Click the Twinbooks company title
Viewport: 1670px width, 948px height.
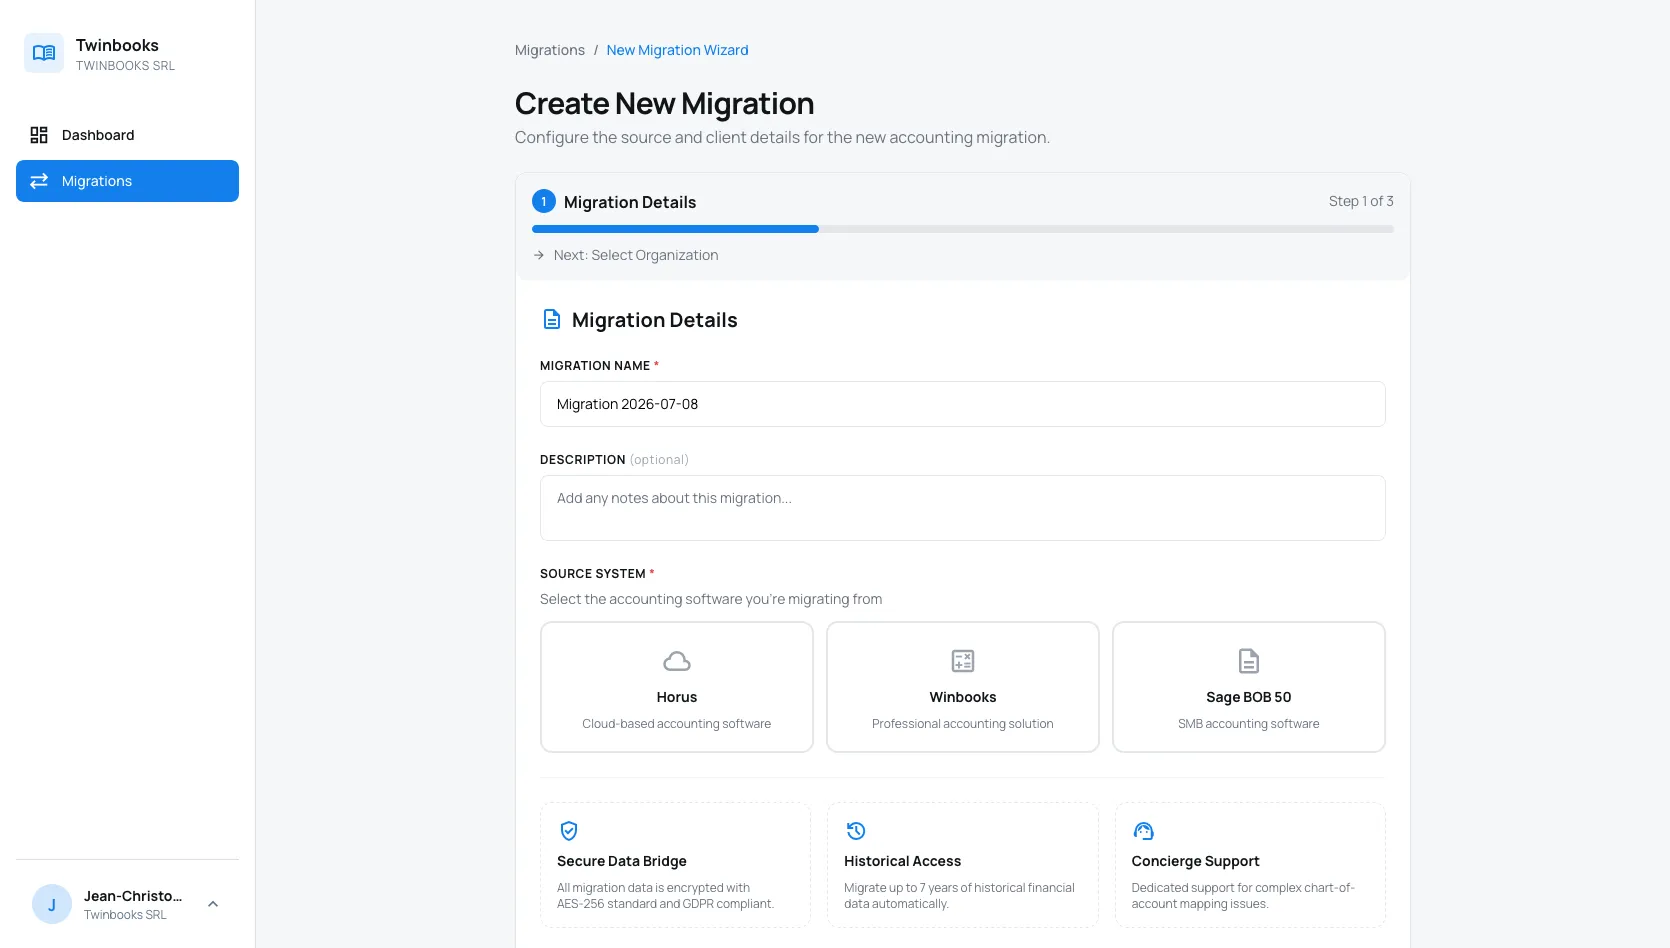pos(117,45)
